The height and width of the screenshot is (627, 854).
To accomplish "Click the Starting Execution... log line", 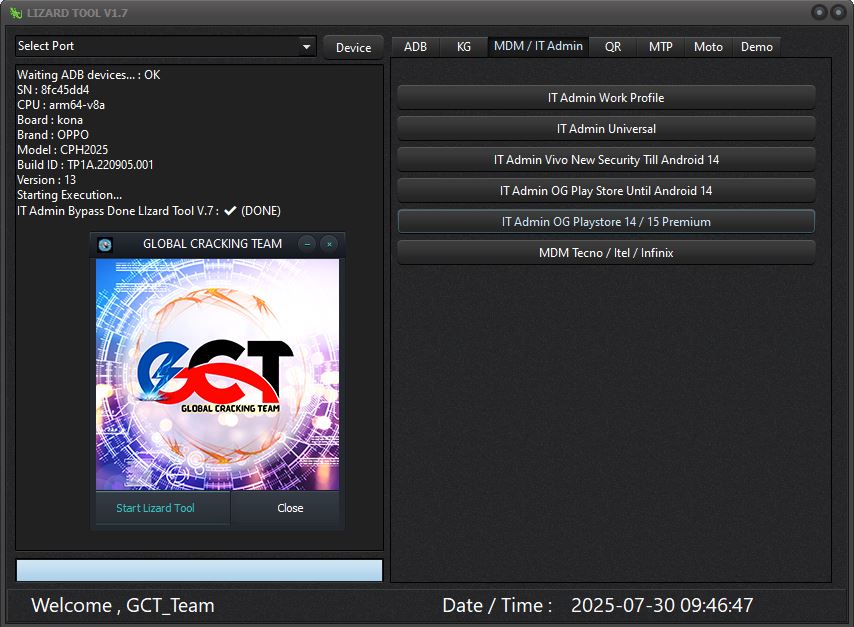I will pyautogui.click(x=69, y=195).
